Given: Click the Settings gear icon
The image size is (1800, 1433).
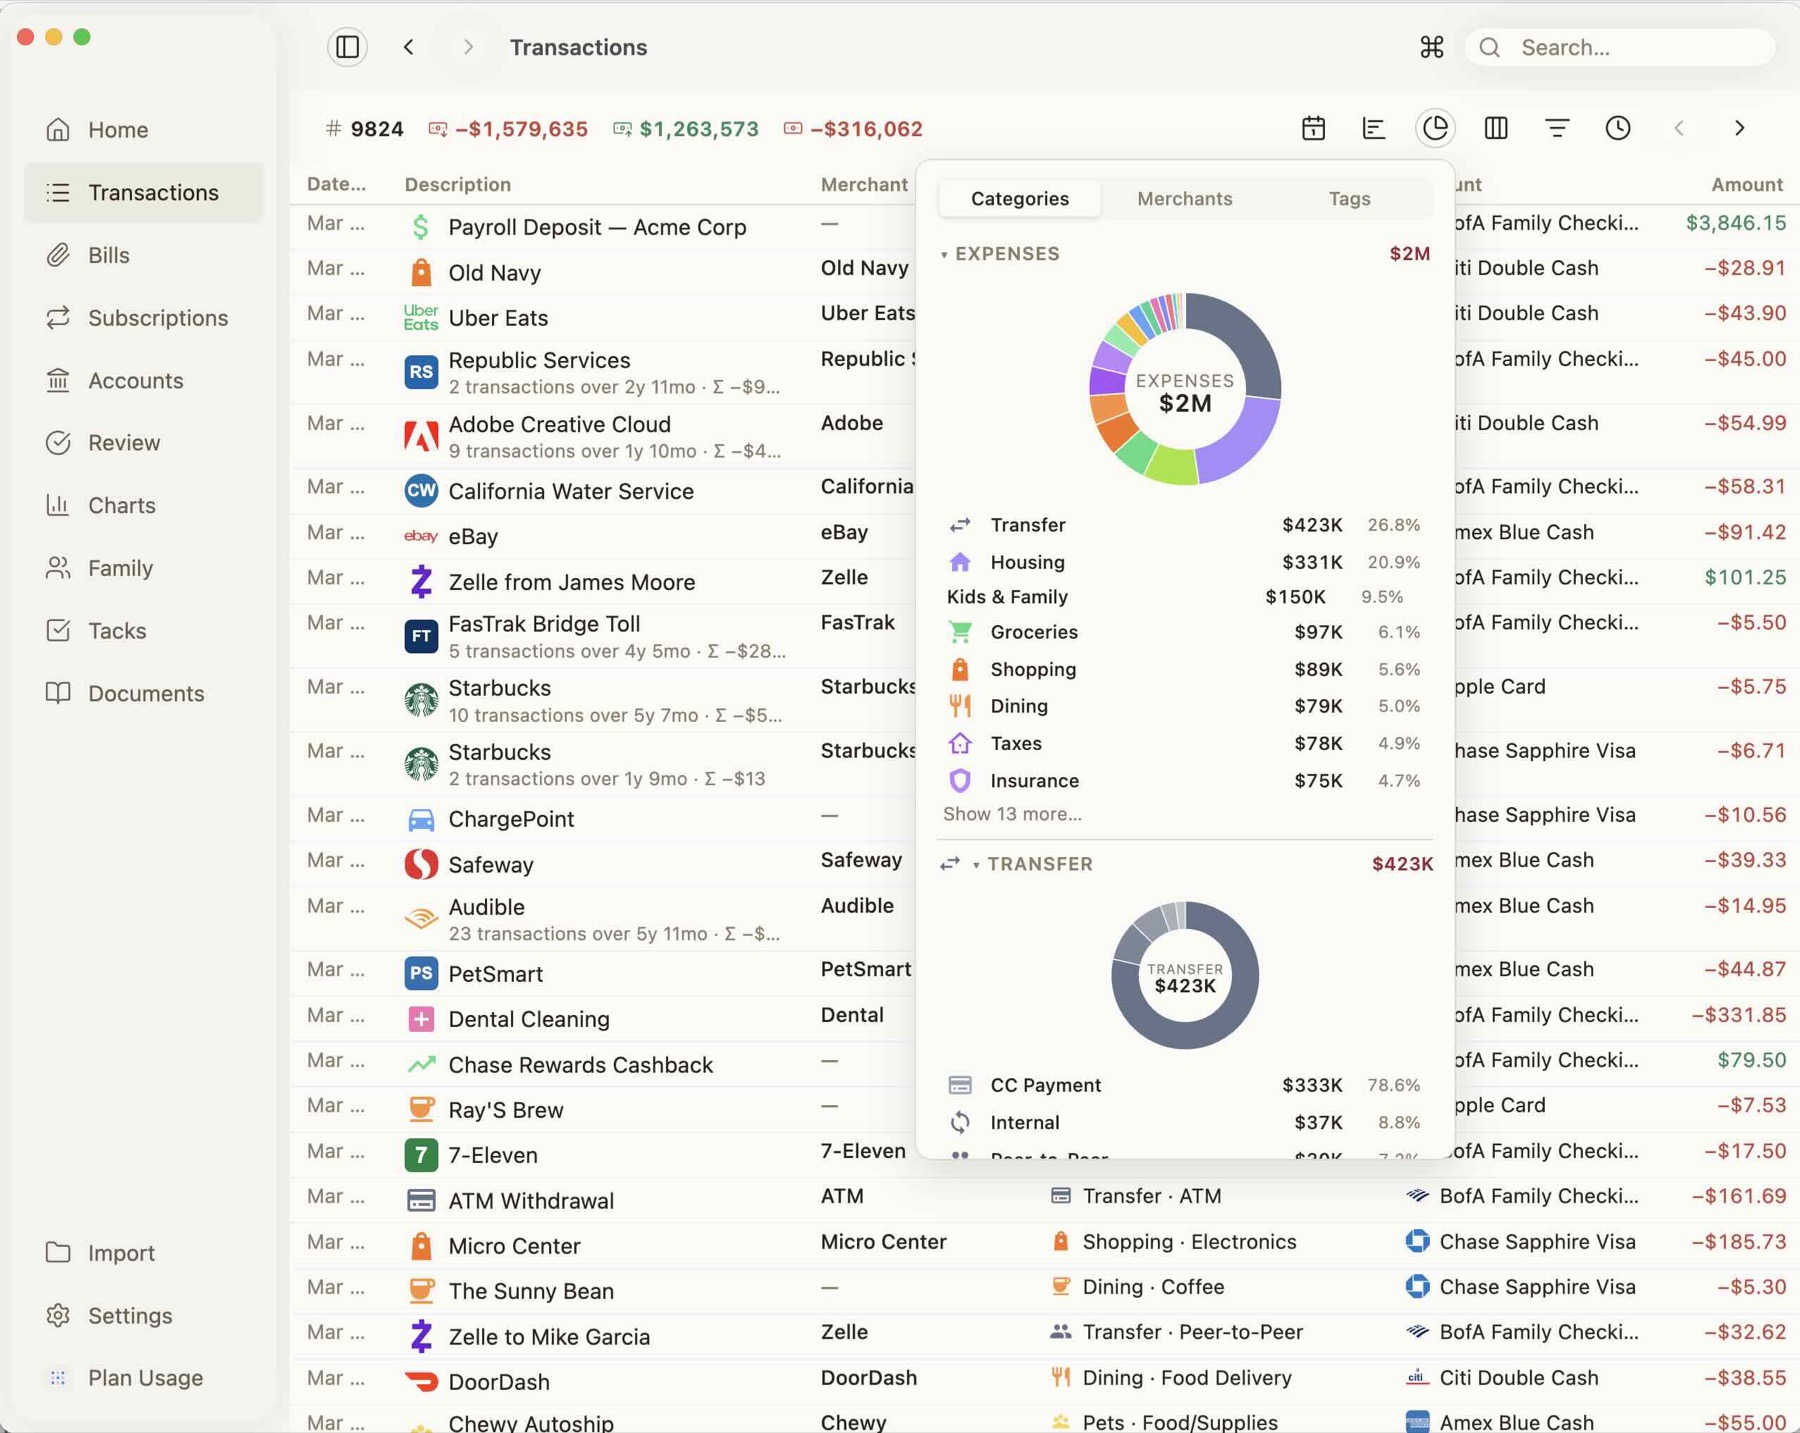Looking at the screenshot, I should 58,1315.
